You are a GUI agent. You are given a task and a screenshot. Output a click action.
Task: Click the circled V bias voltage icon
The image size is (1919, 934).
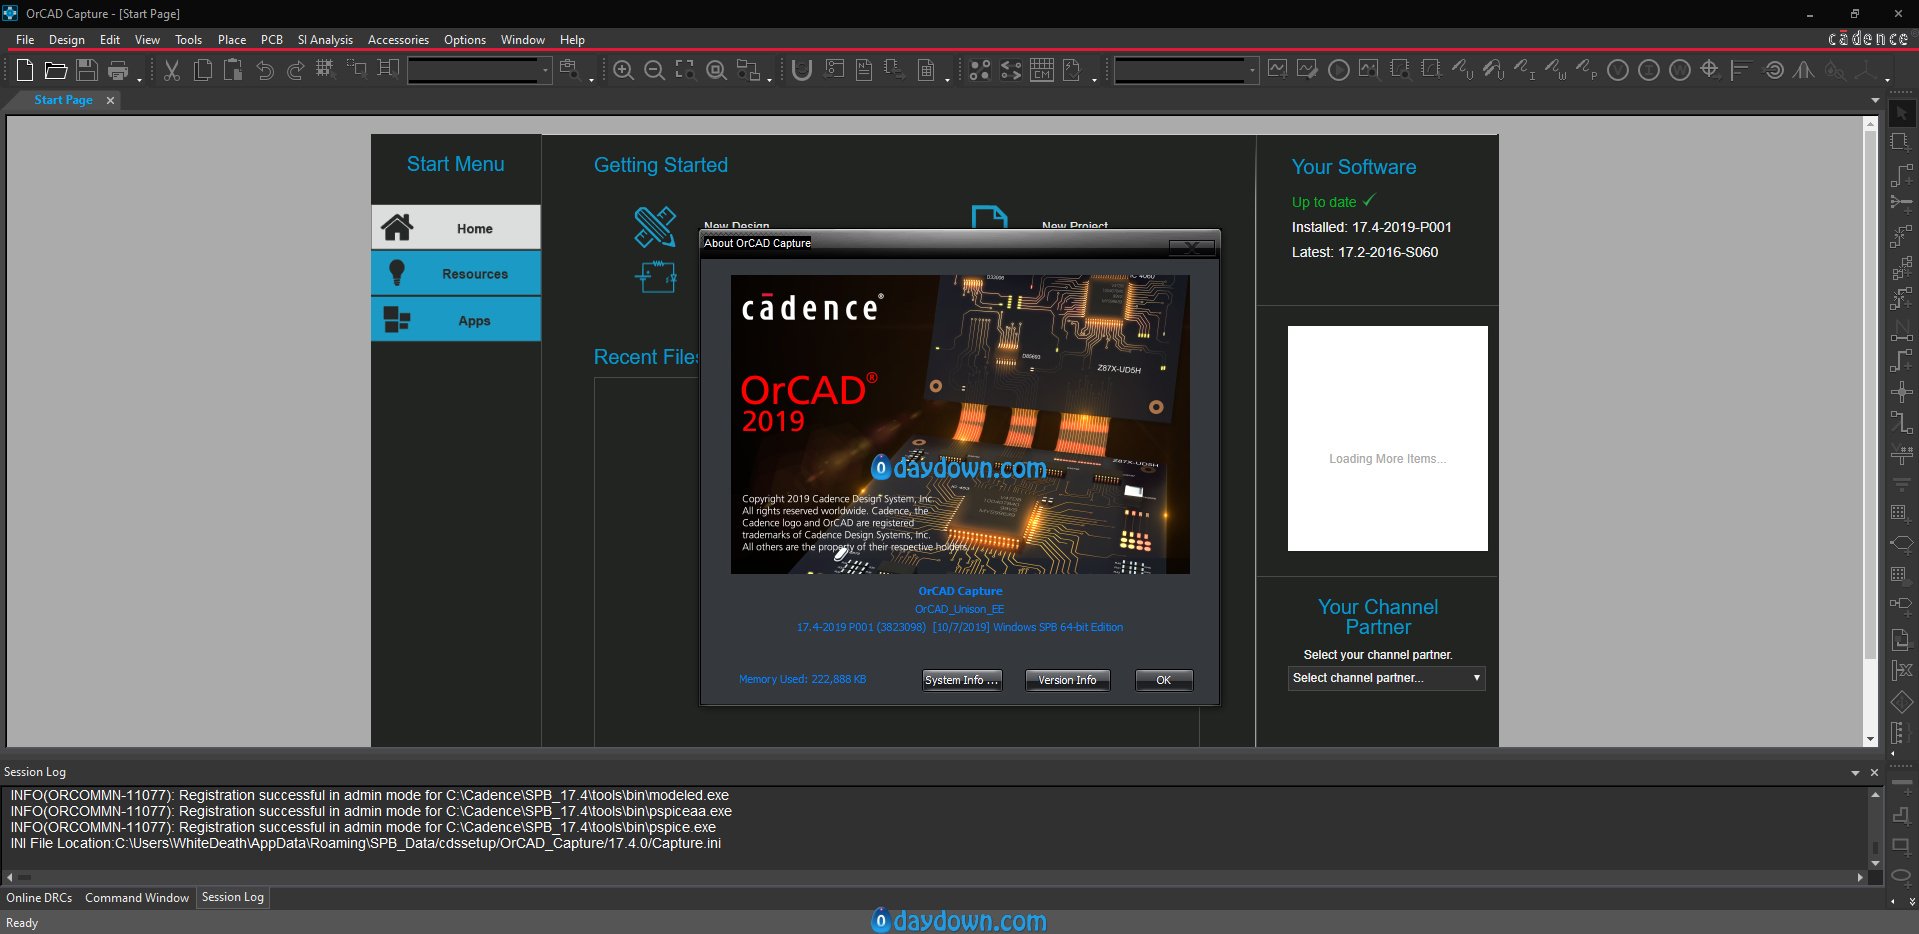pyautogui.click(x=1617, y=70)
